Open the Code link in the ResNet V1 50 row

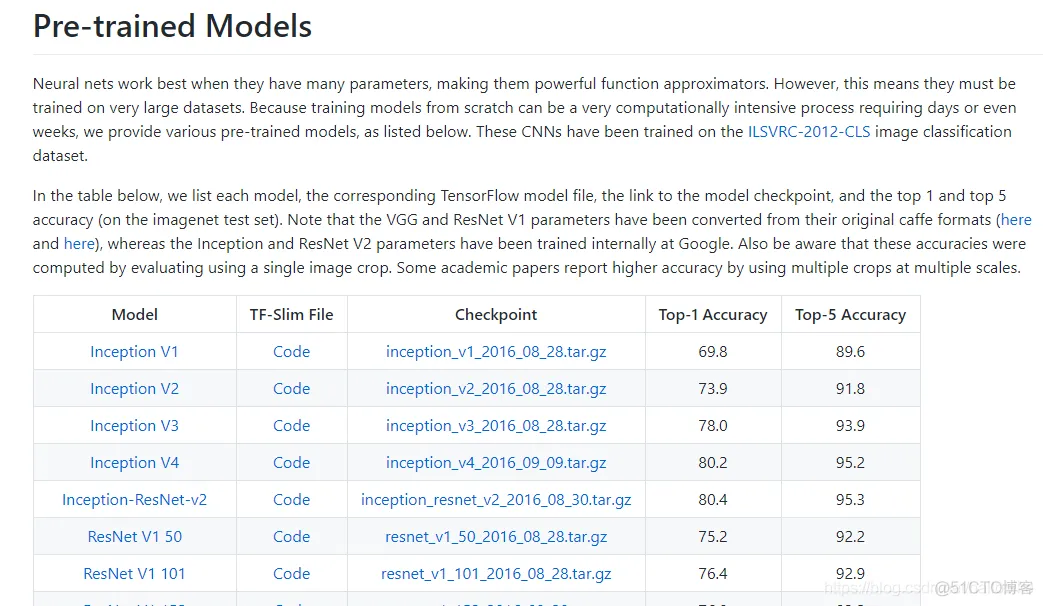pos(291,537)
